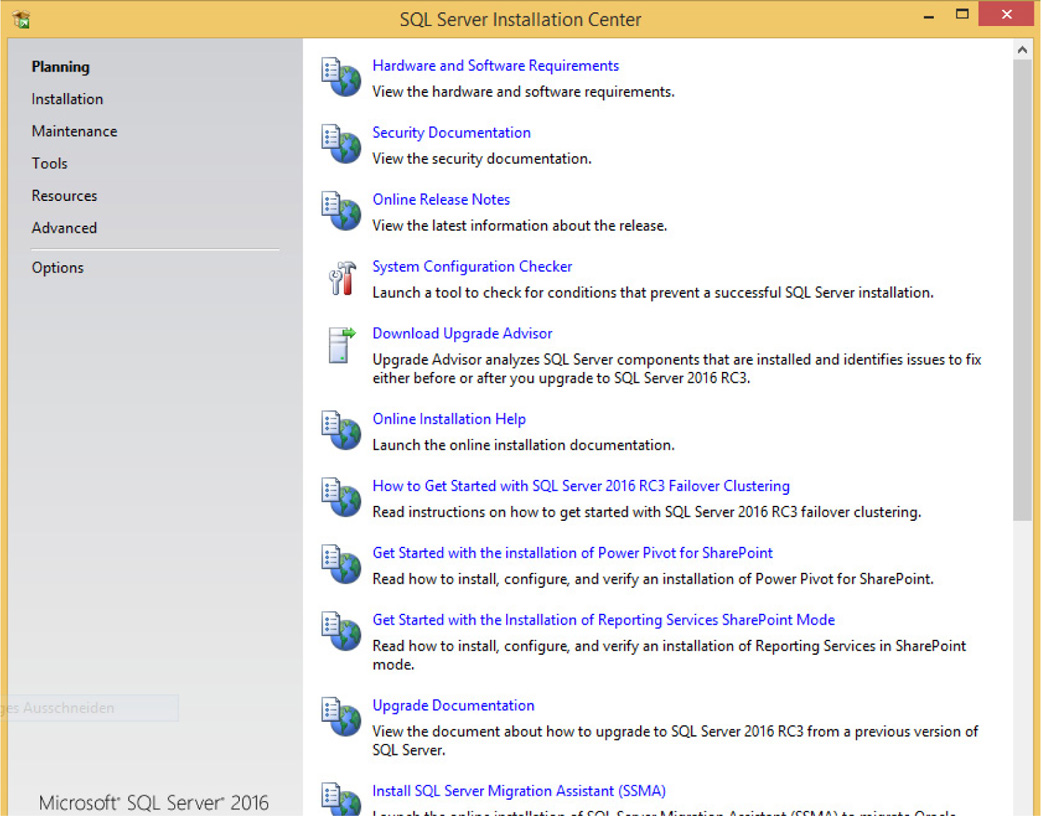This screenshot has height=816, width=1041.
Task: Click the Hardware and Software Requirements globe icon
Action: [341, 77]
